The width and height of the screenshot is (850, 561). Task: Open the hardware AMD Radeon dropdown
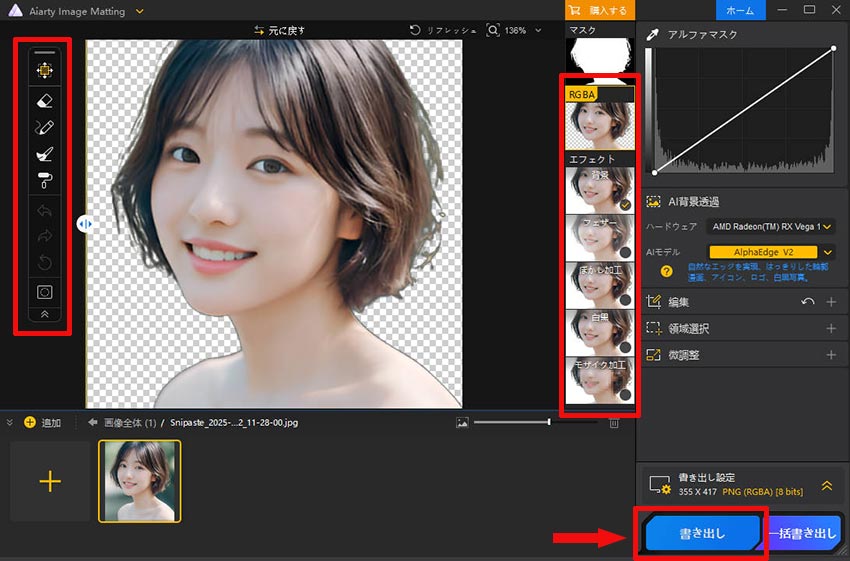(827, 227)
